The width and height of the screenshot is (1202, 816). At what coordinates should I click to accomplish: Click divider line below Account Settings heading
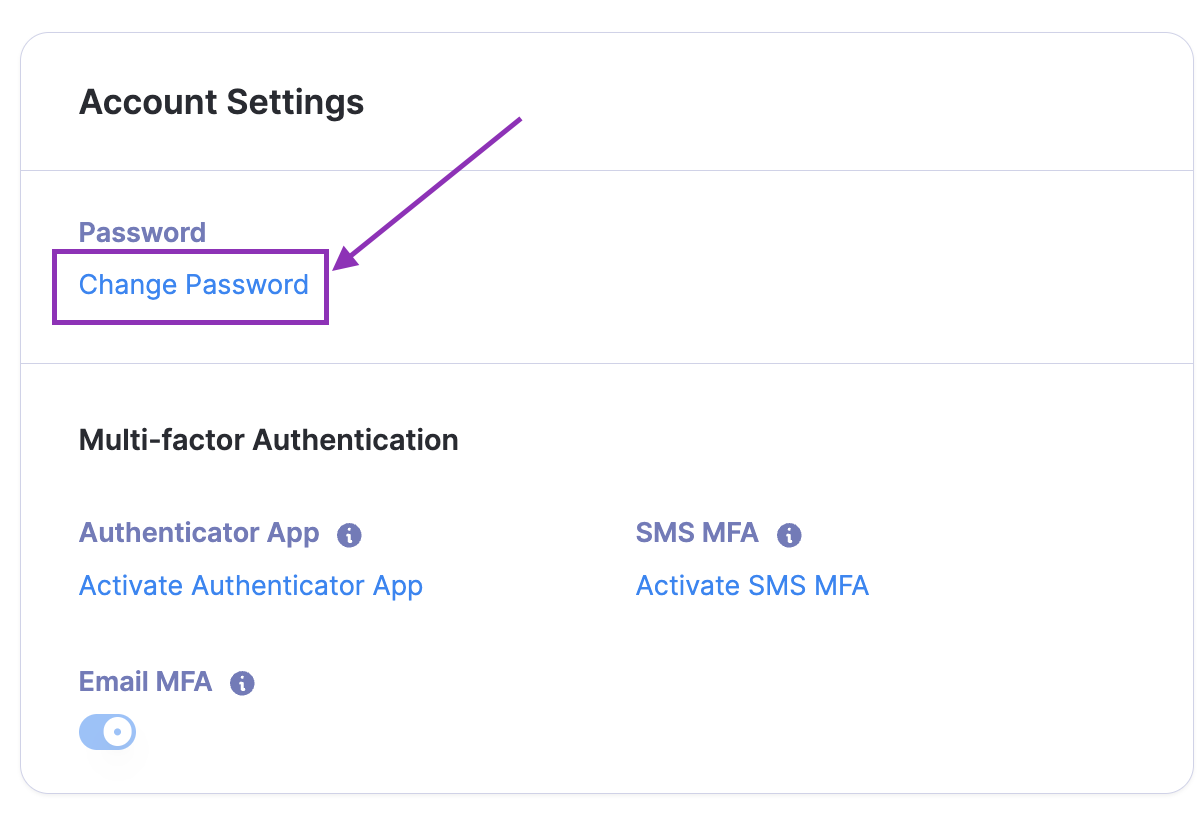(600, 171)
